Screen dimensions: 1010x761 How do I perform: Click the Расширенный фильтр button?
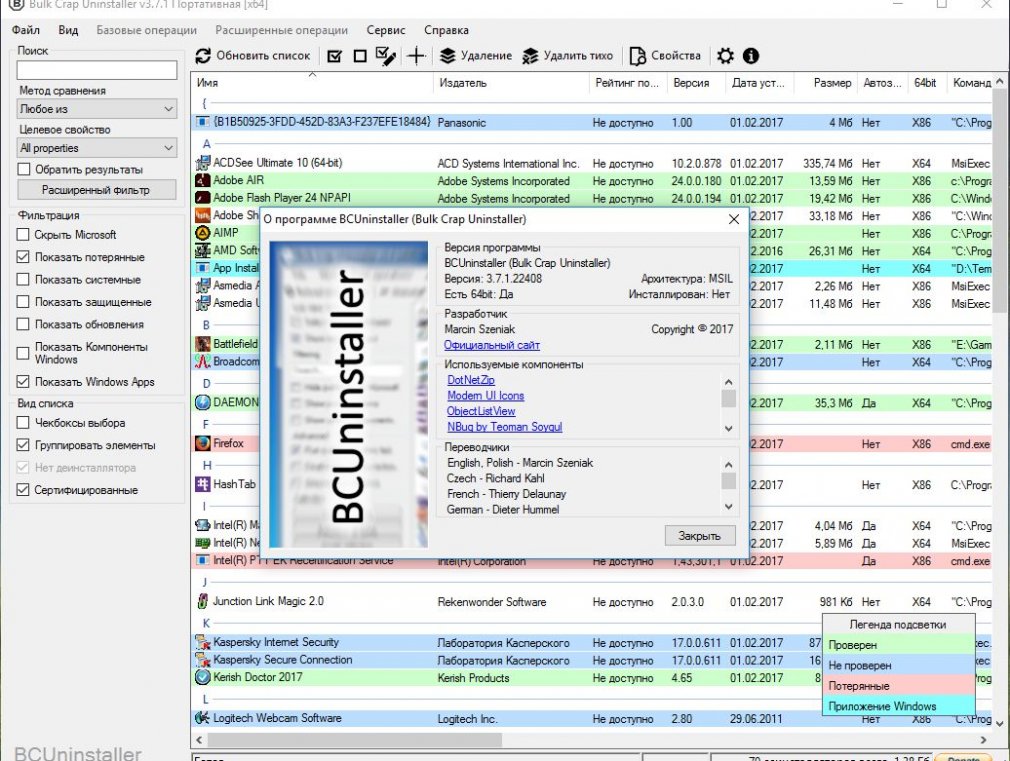click(x=96, y=190)
